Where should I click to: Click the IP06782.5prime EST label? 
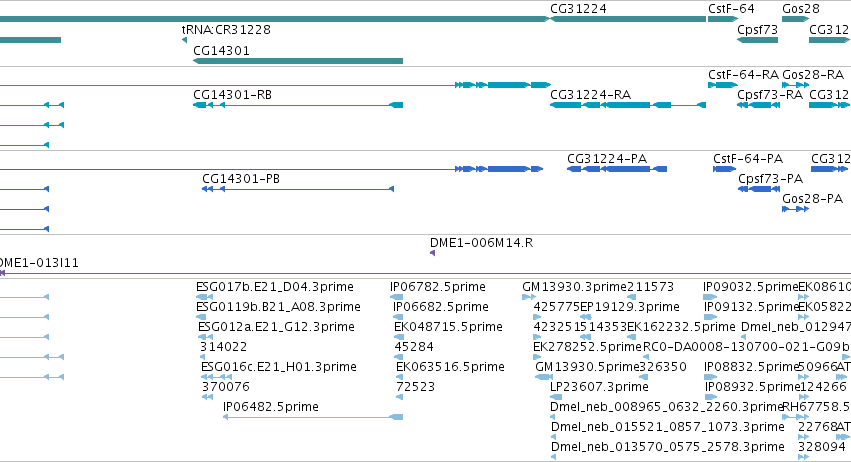tap(437, 287)
